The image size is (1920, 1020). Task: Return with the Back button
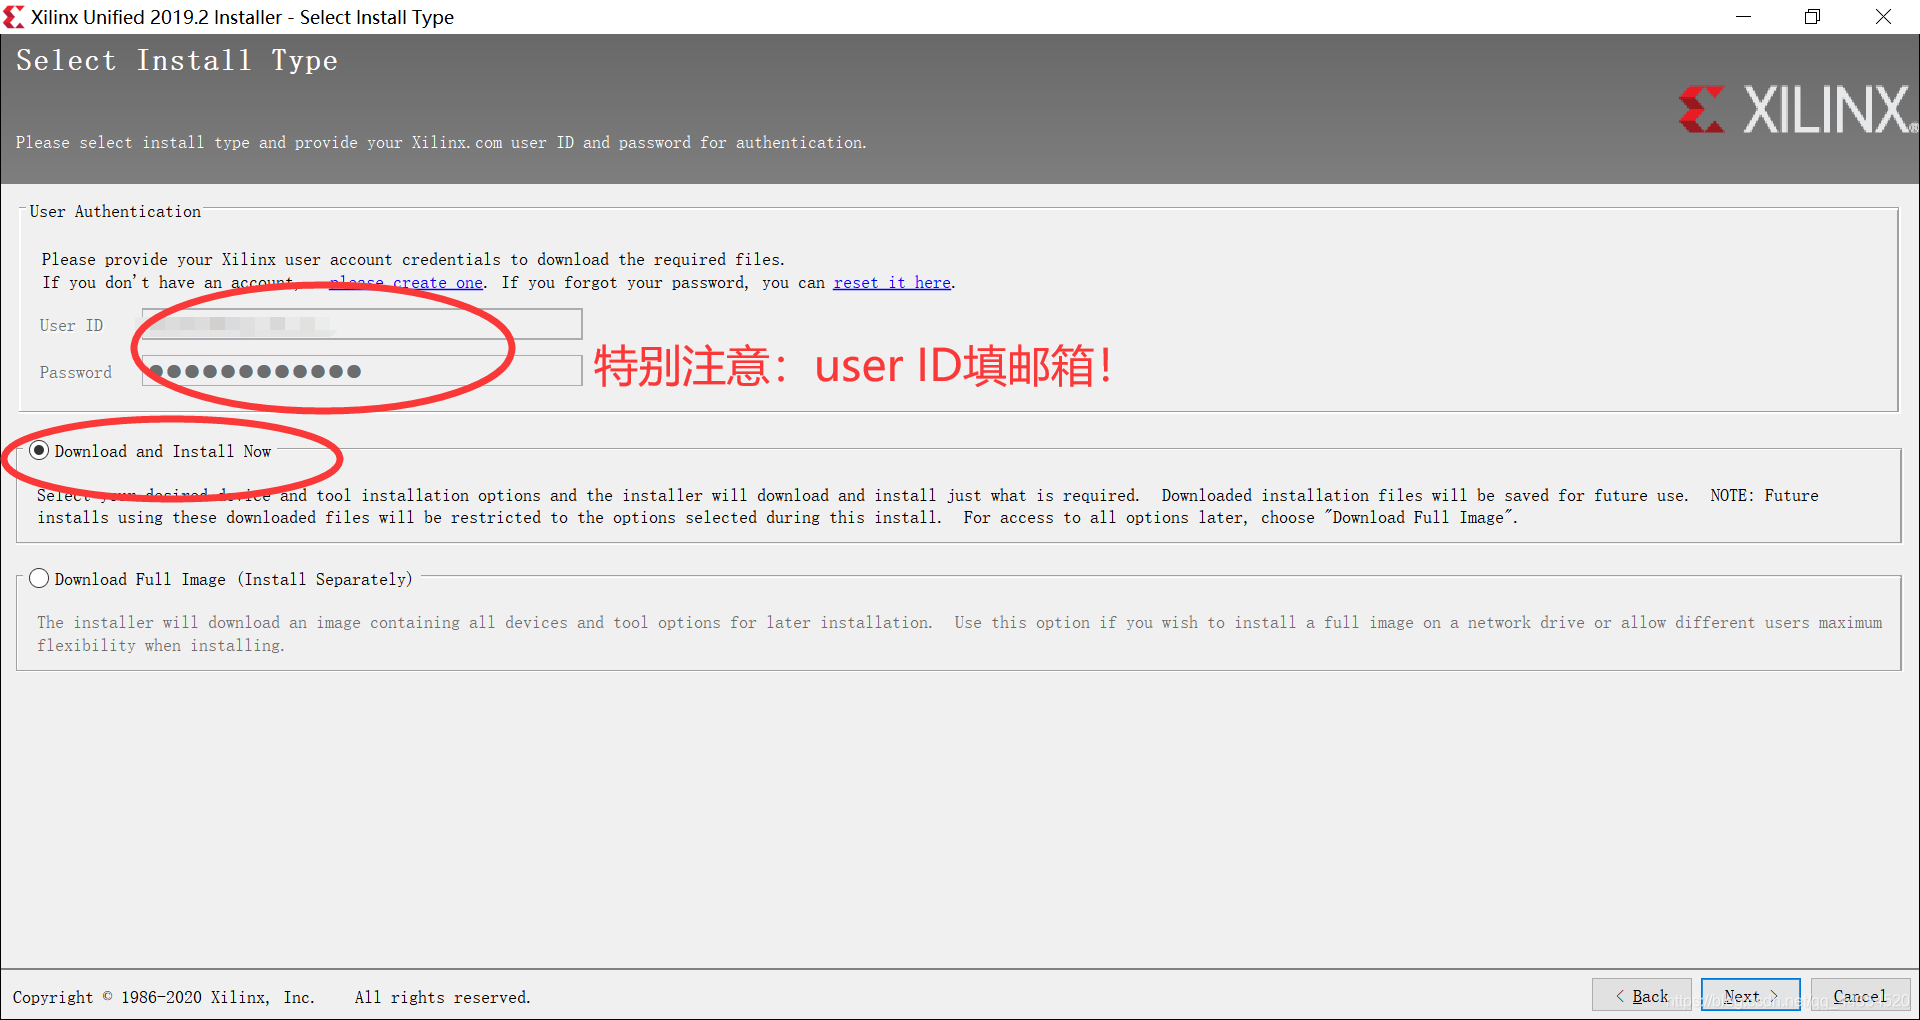click(1641, 996)
